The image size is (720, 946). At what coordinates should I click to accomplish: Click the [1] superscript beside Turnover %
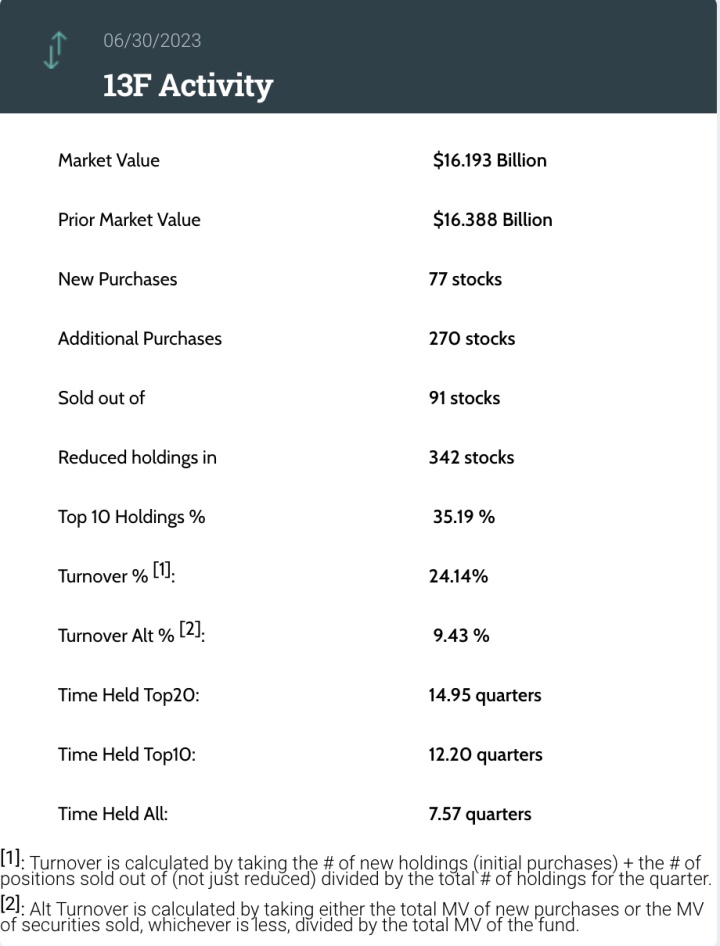pos(162,571)
